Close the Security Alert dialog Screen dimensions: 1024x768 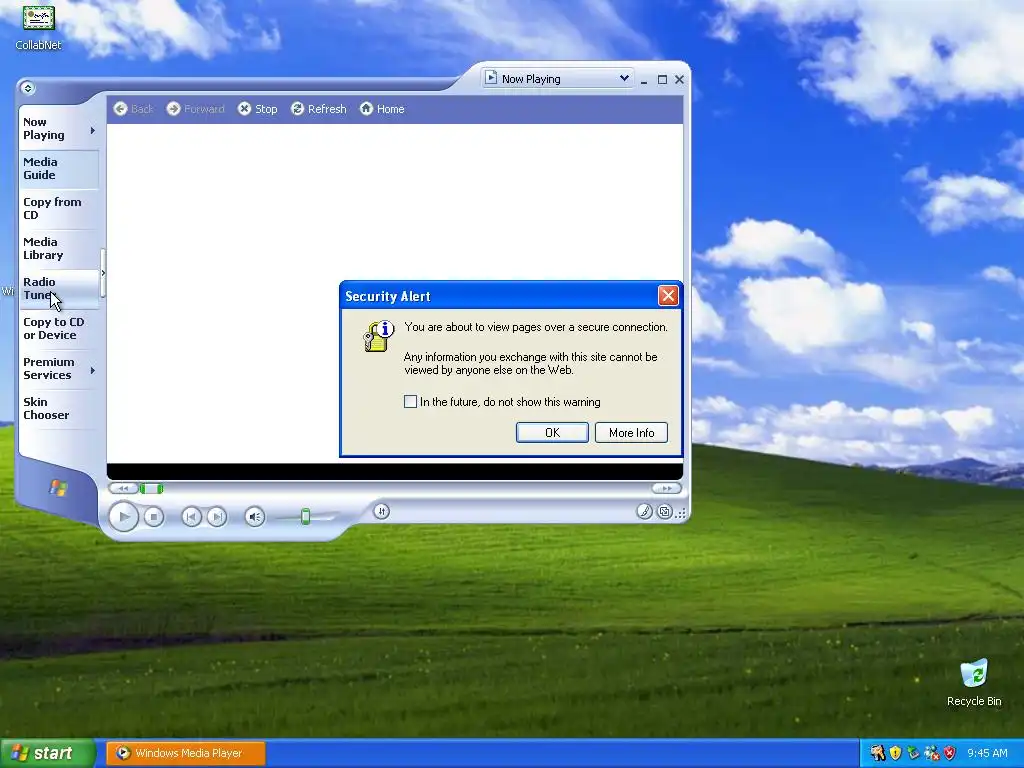tap(667, 296)
